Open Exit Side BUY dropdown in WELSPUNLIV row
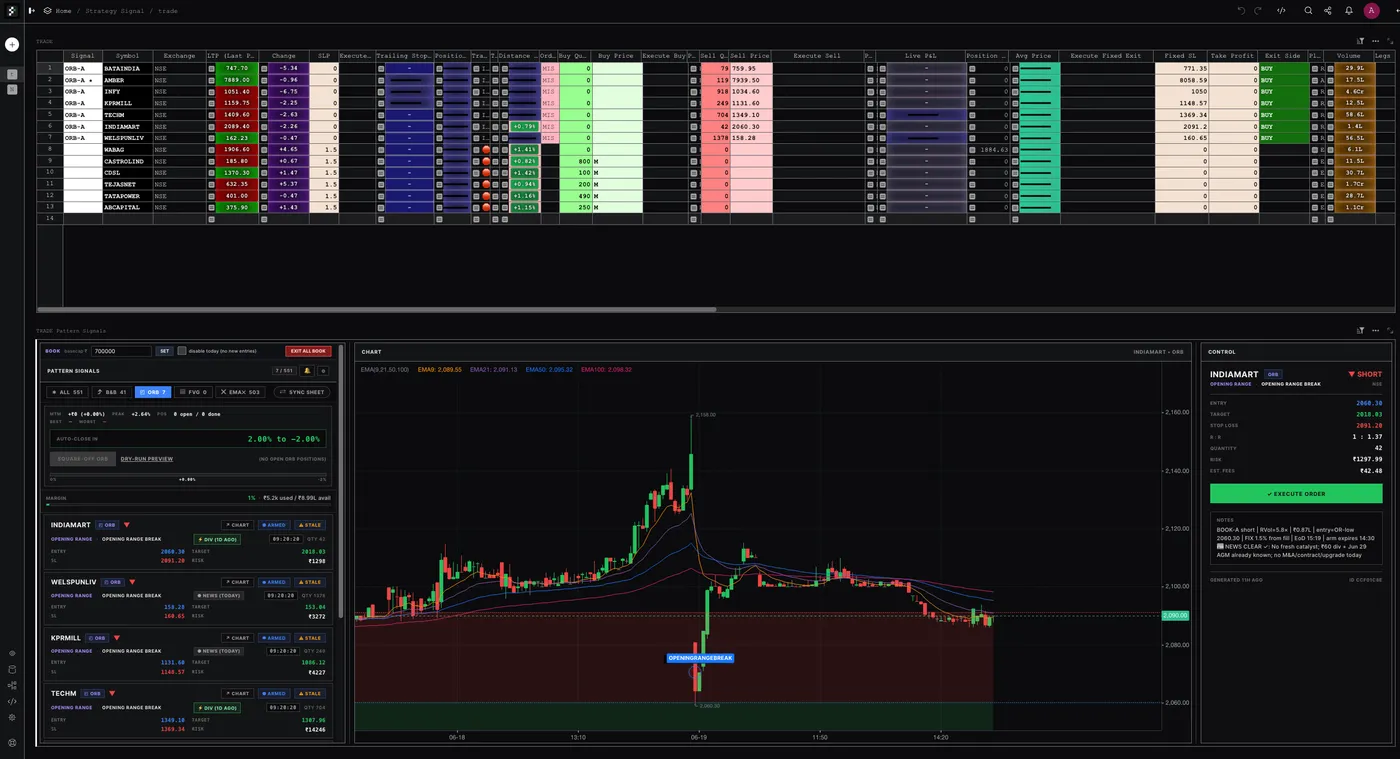Viewport: 1400px width, 759px height. [x=1283, y=138]
